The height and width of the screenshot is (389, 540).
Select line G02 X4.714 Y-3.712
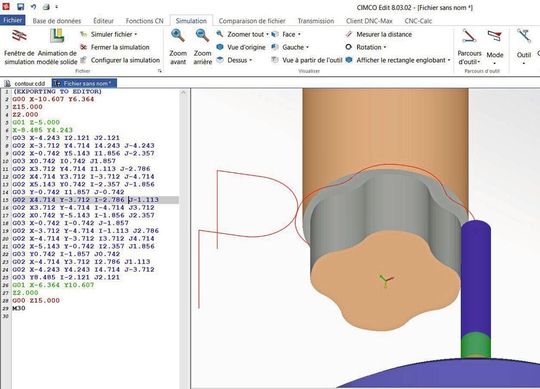pyautogui.click(x=85, y=200)
